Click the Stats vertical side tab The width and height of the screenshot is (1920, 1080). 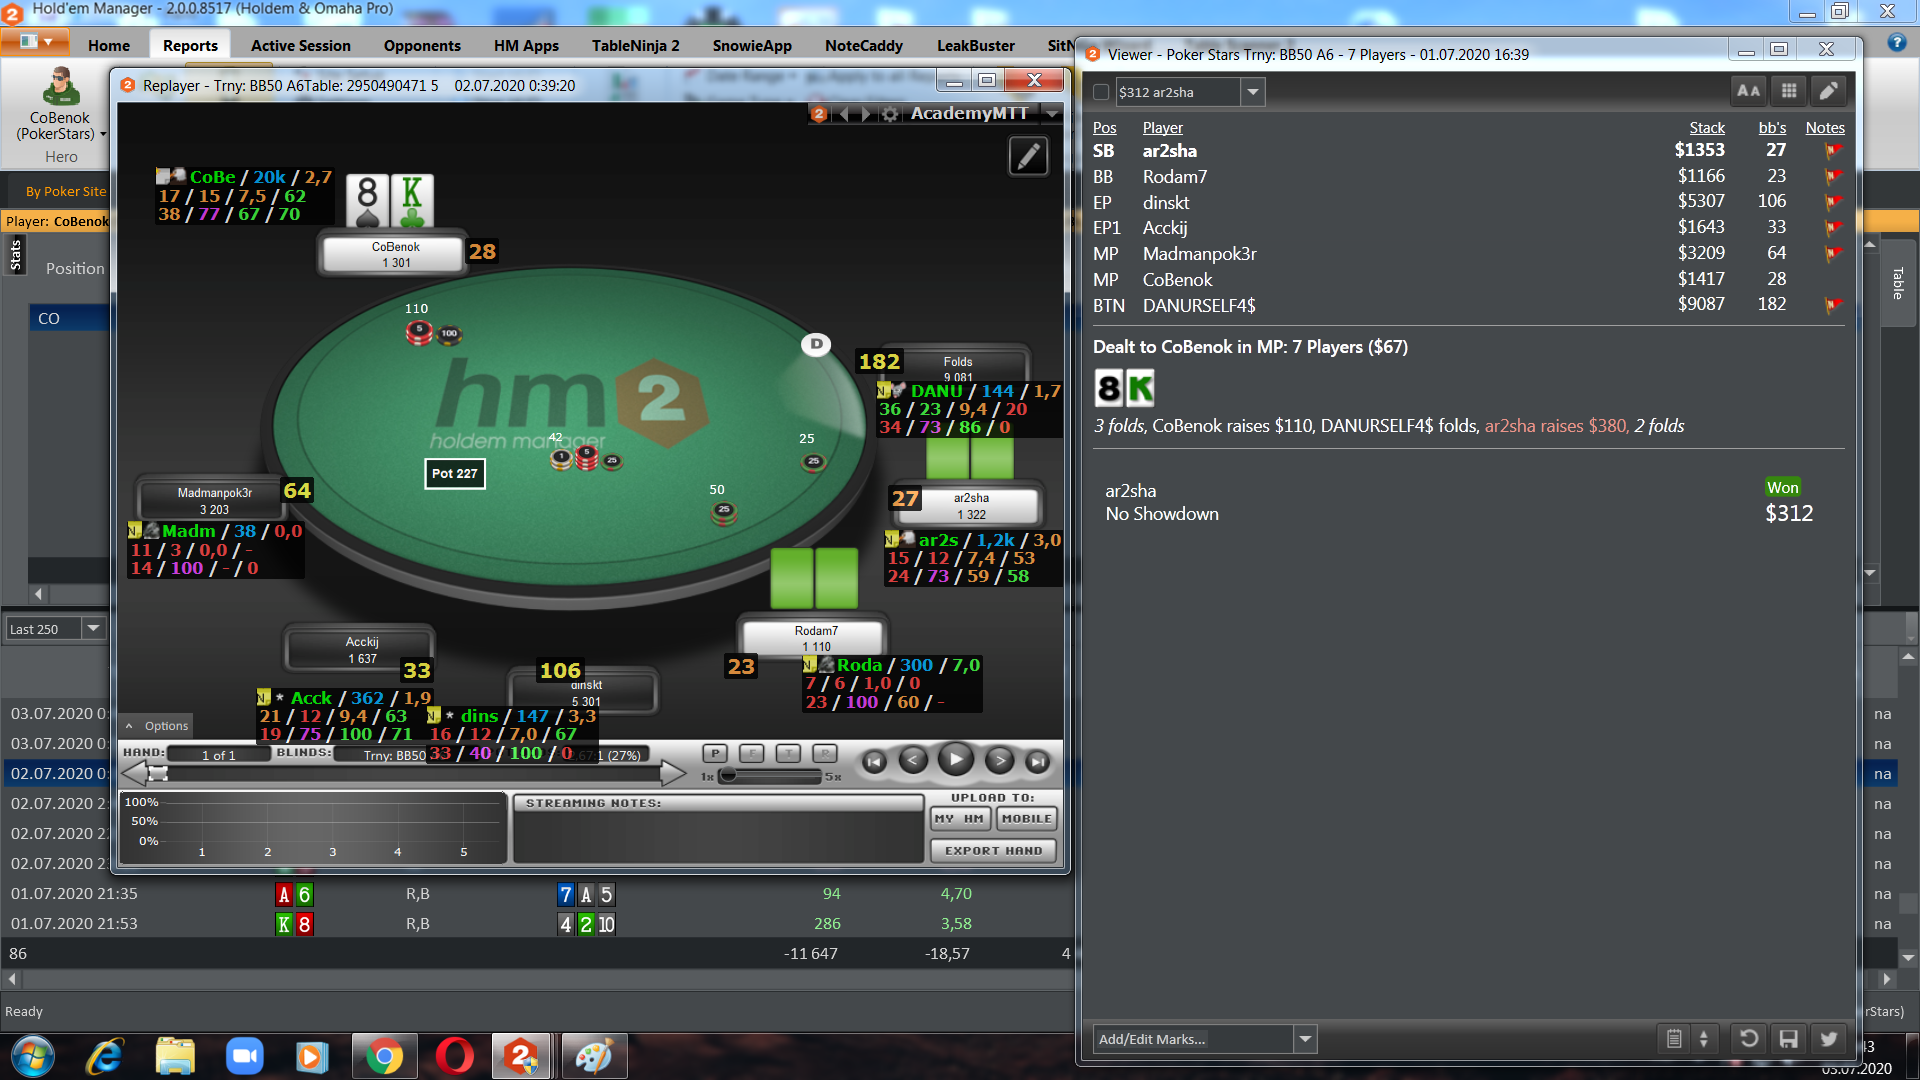pyautogui.click(x=15, y=255)
